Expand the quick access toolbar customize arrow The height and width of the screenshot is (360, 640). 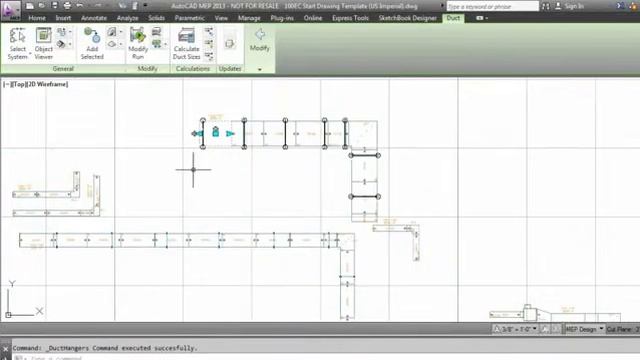point(145,6)
